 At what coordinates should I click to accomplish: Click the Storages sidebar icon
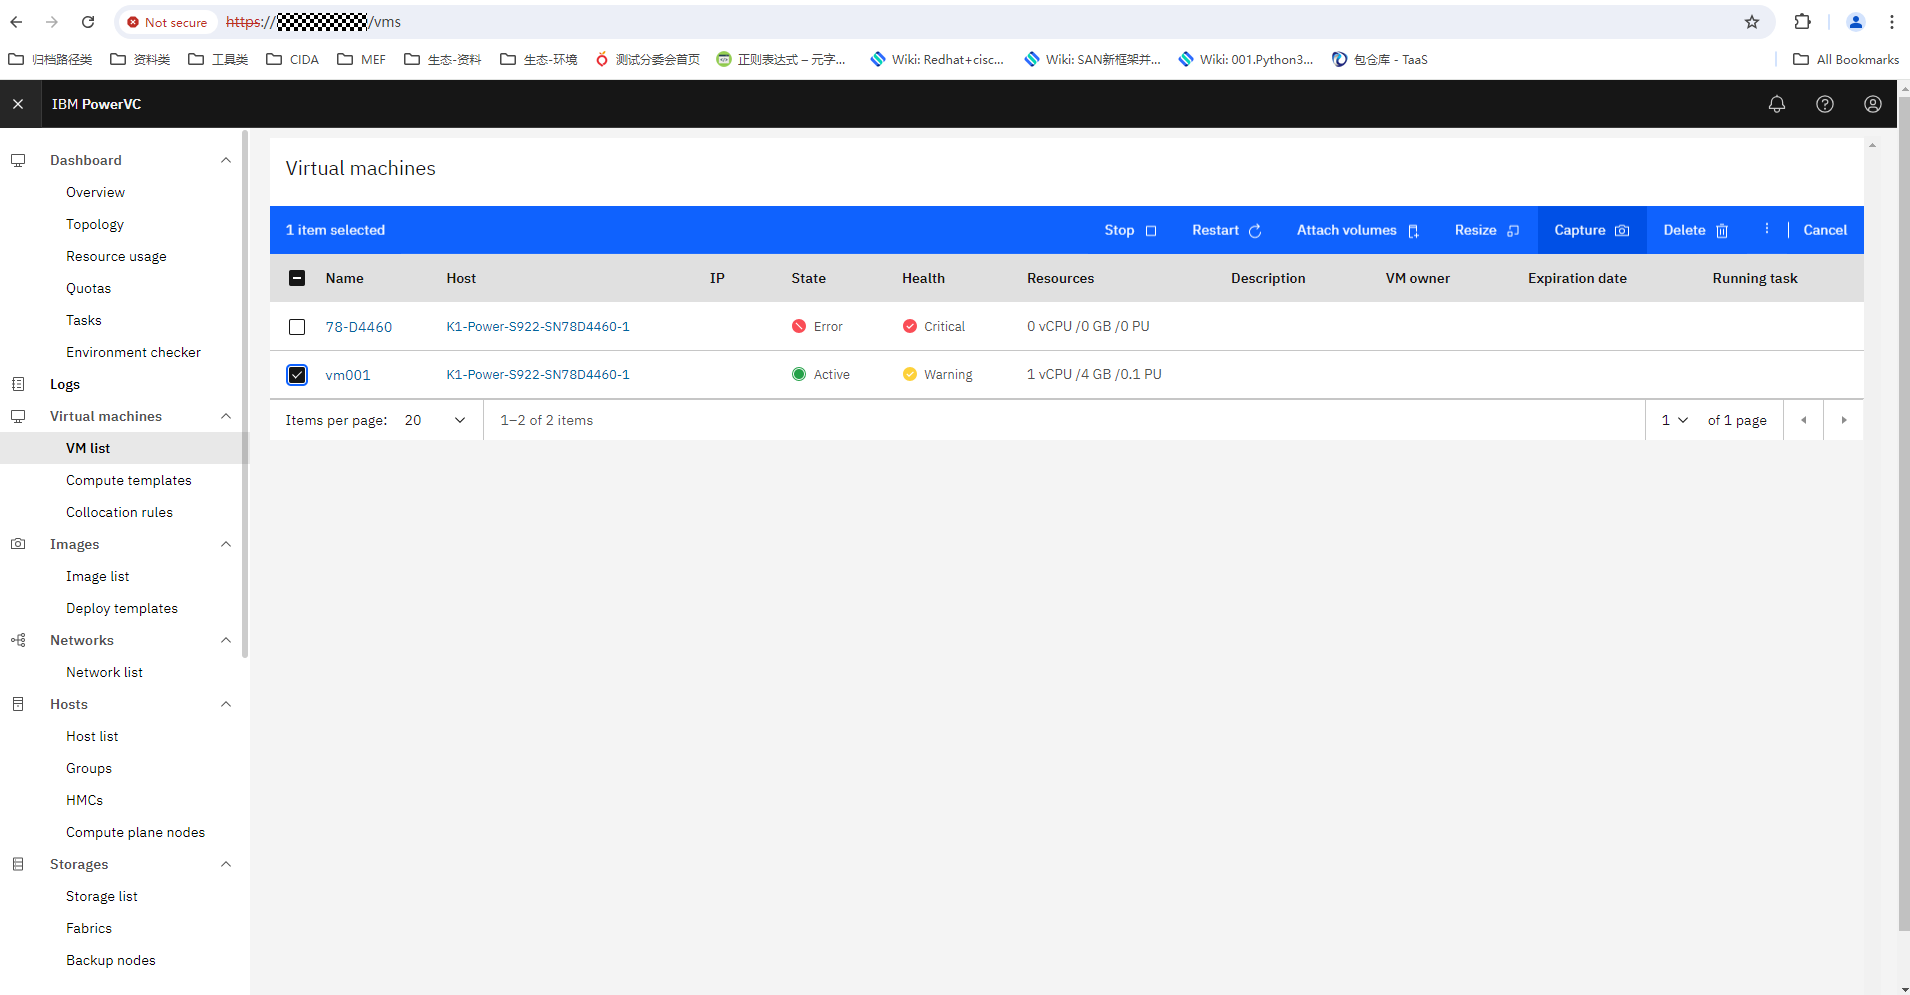(x=18, y=864)
